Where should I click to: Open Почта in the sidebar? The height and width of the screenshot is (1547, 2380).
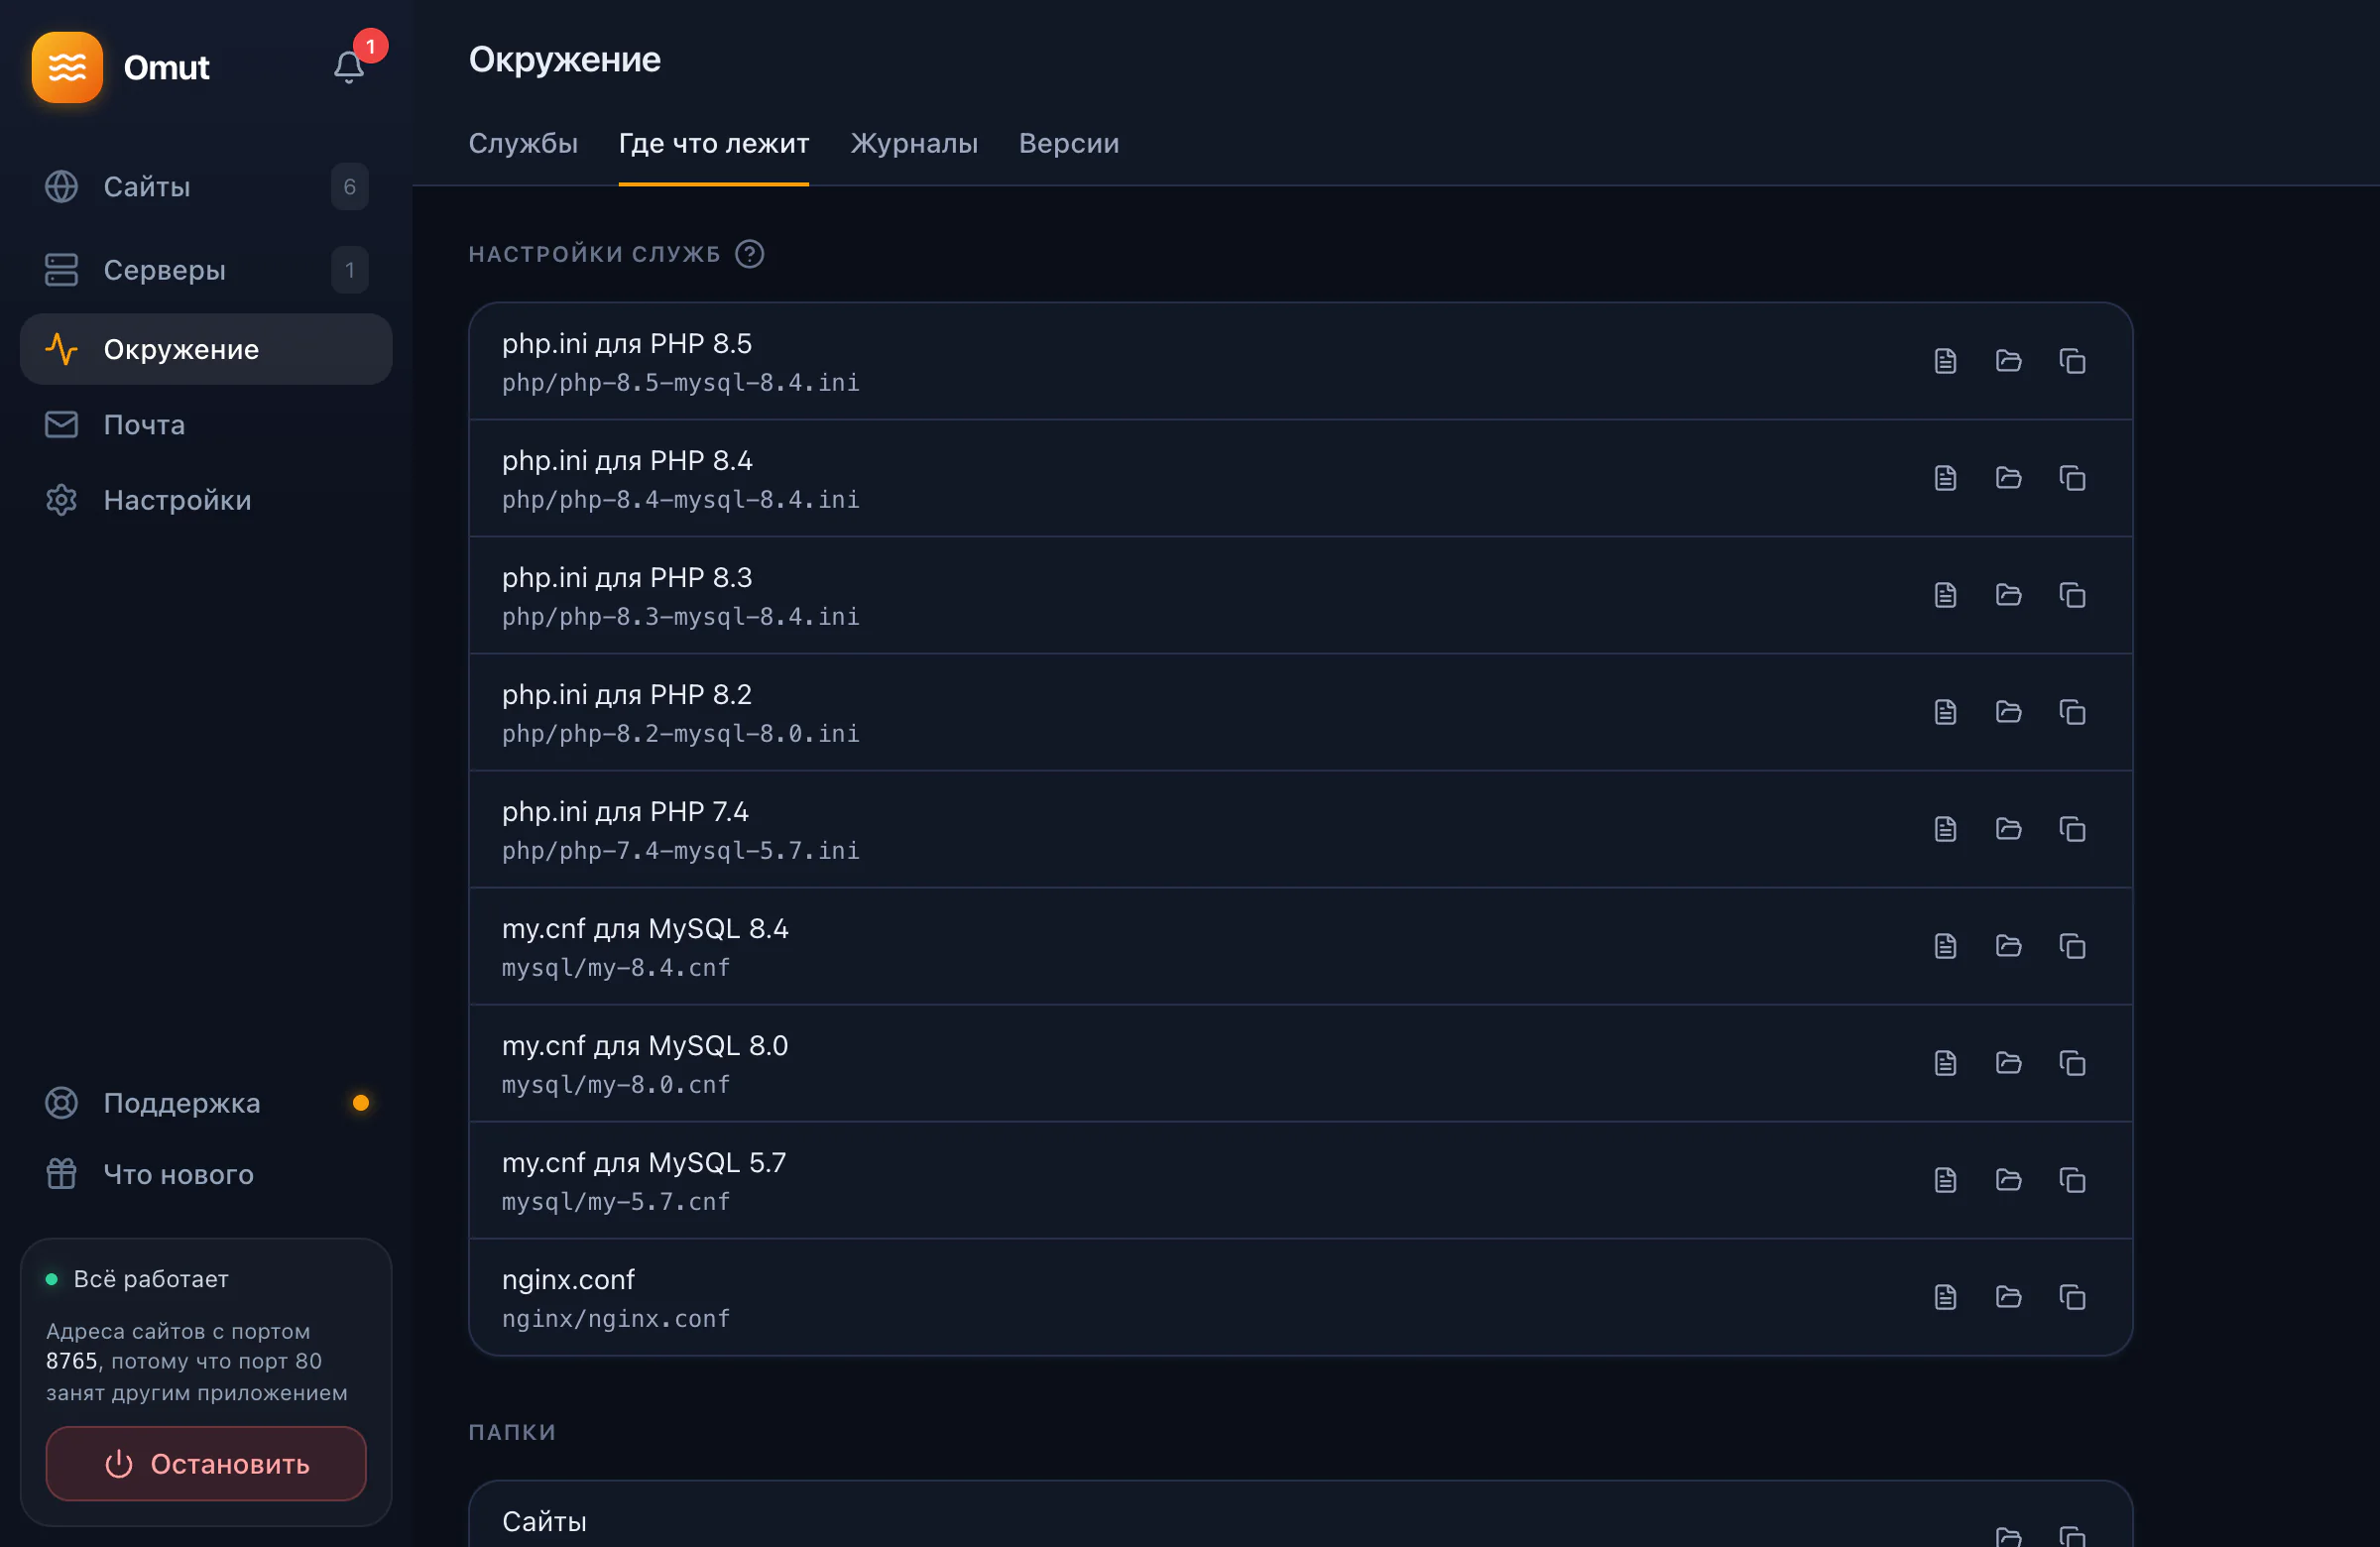(x=206, y=425)
